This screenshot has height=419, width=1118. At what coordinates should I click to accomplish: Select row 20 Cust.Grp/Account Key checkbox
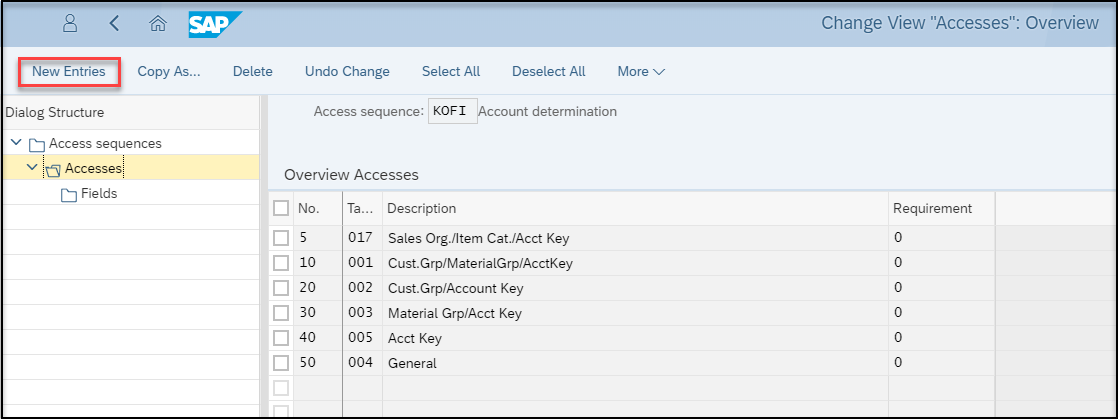pyautogui.click(x=281, y=288)
